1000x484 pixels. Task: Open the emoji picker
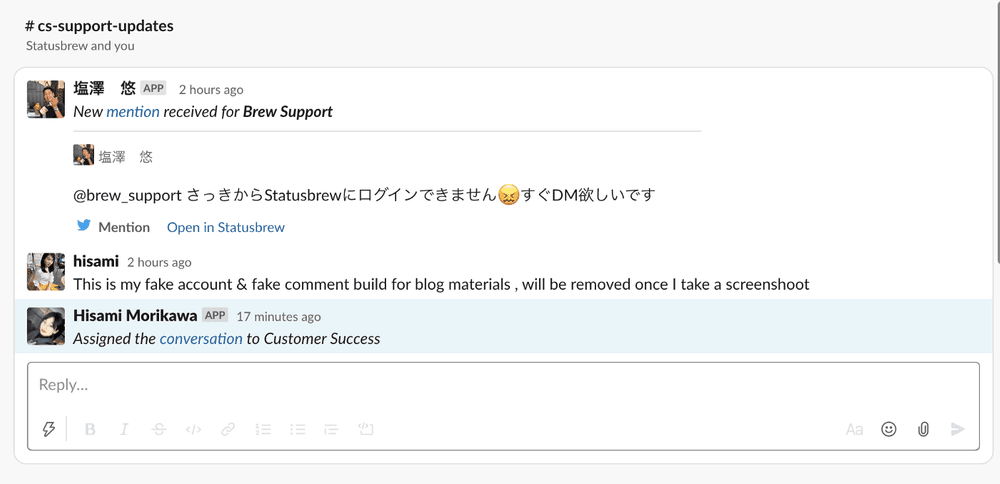[889, 429]
